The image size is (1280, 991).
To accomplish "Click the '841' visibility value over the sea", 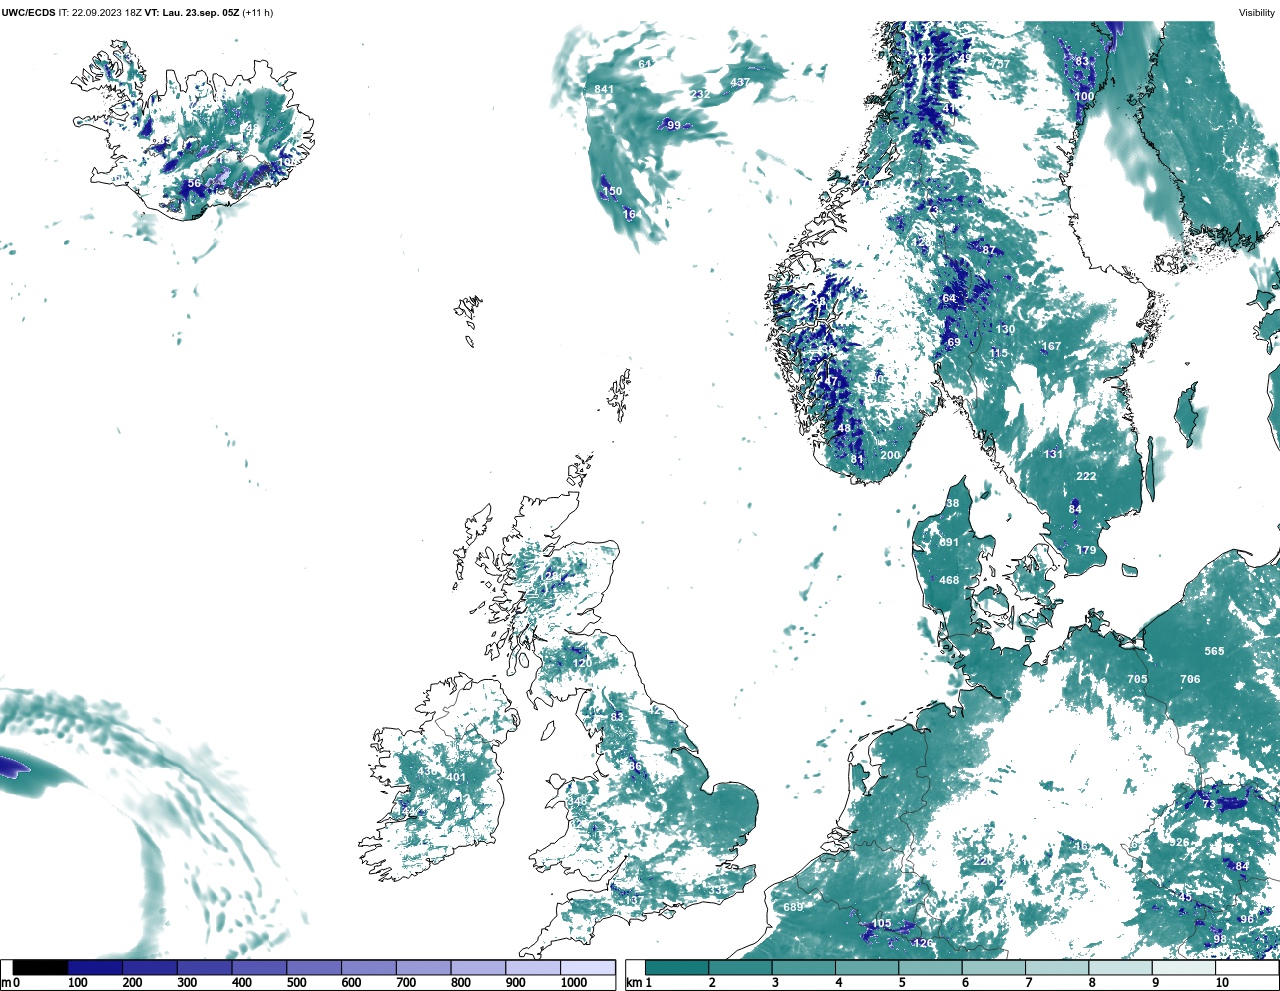I will pyautogui.click(x=604, y=90).
